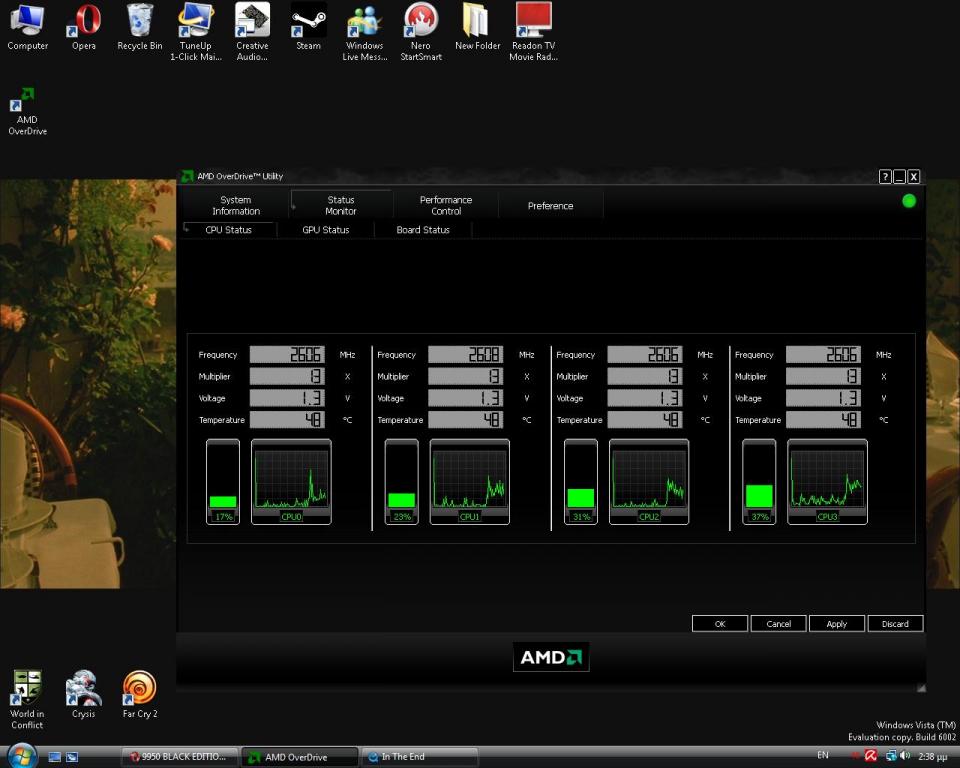Click the network tray icon
This screenshot has width=960, height=768.
click(x=891, y=756)
